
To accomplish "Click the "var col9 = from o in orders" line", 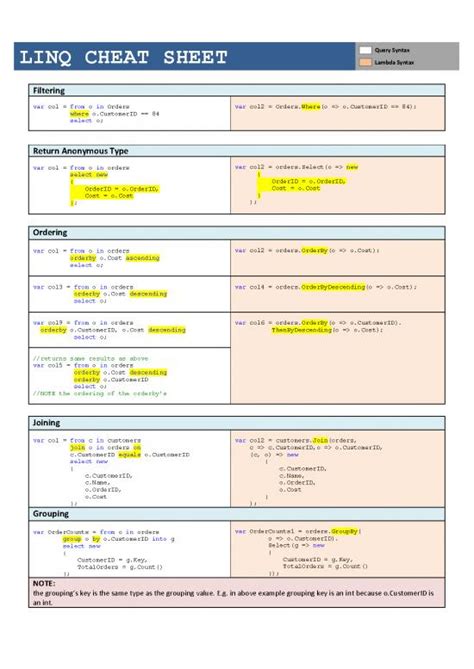I will pos(83,323).
